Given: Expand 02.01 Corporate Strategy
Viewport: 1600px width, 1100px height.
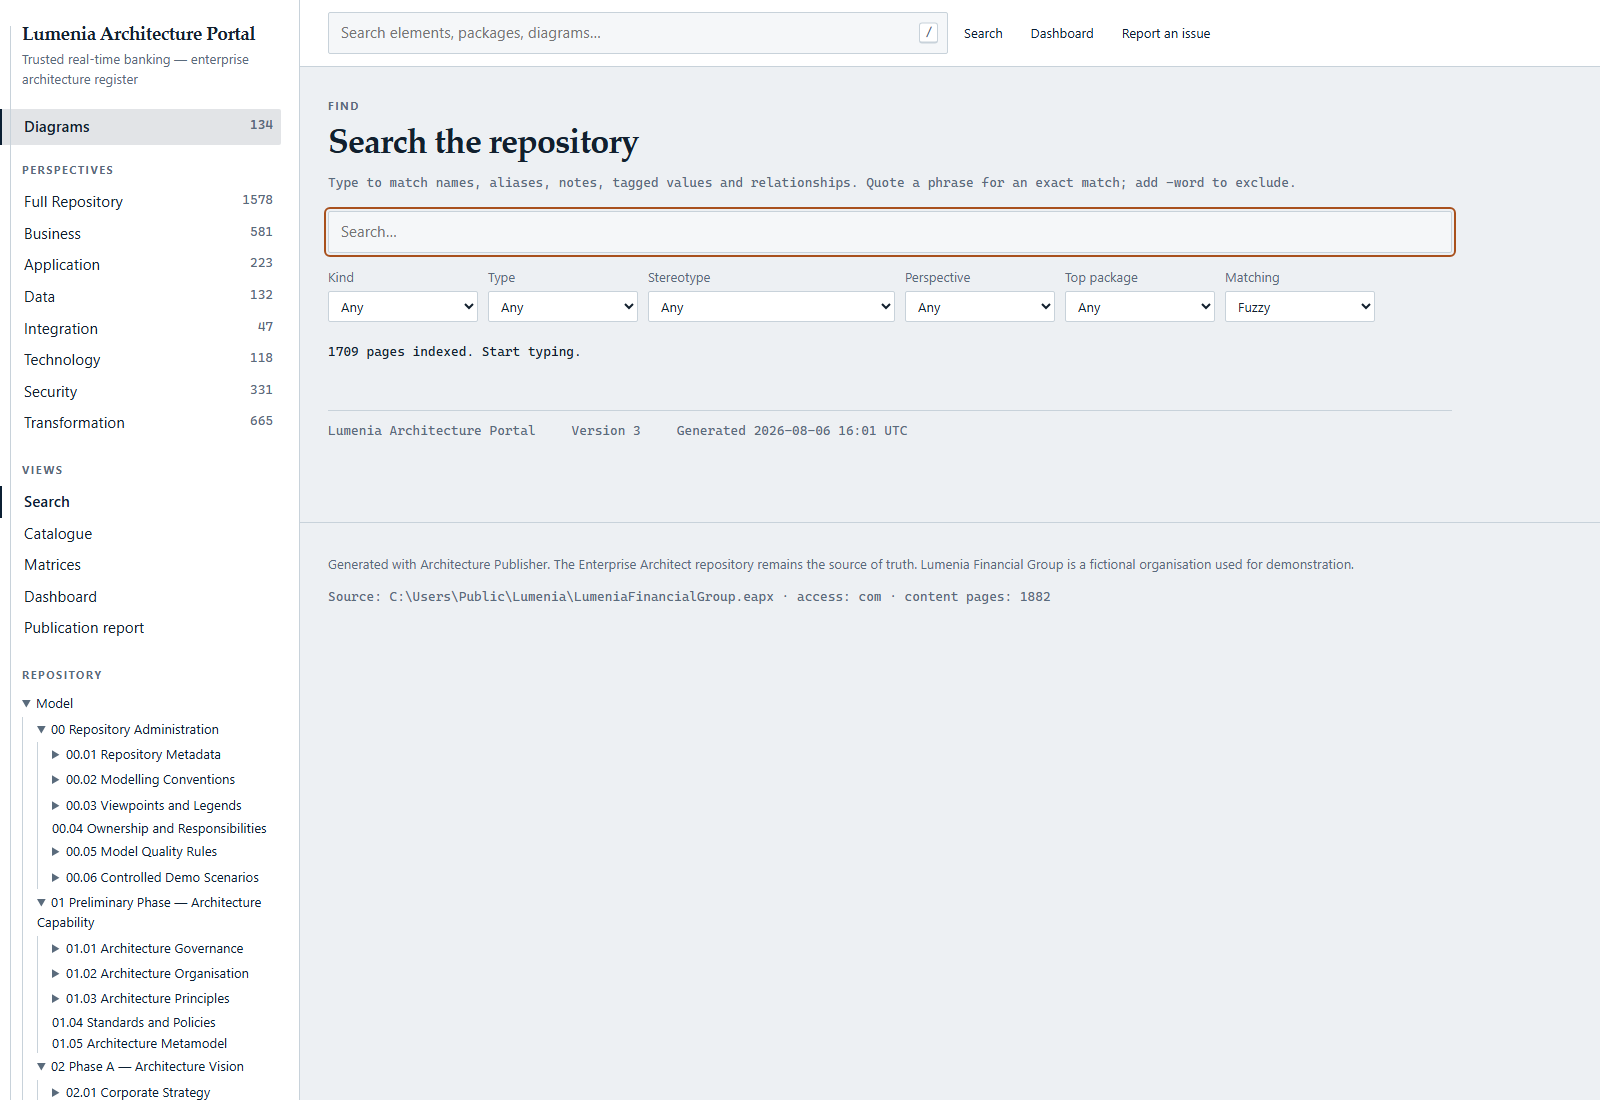Looking at the screenshot, I should click(x=56, y=1093).
